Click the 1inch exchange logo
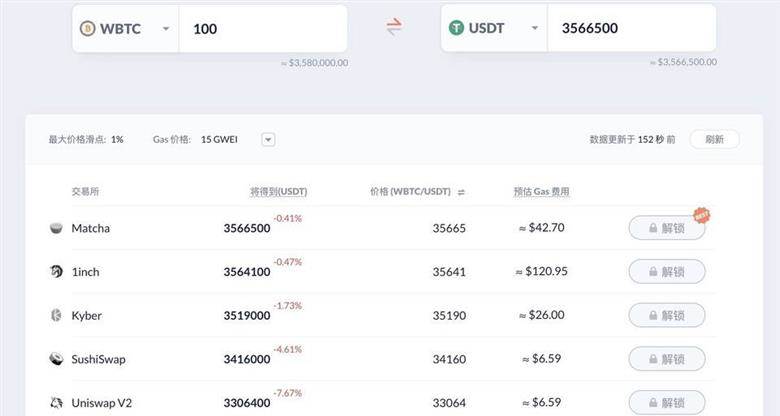The width and height of the screenshot is (780, 416). tap(56, 272)
